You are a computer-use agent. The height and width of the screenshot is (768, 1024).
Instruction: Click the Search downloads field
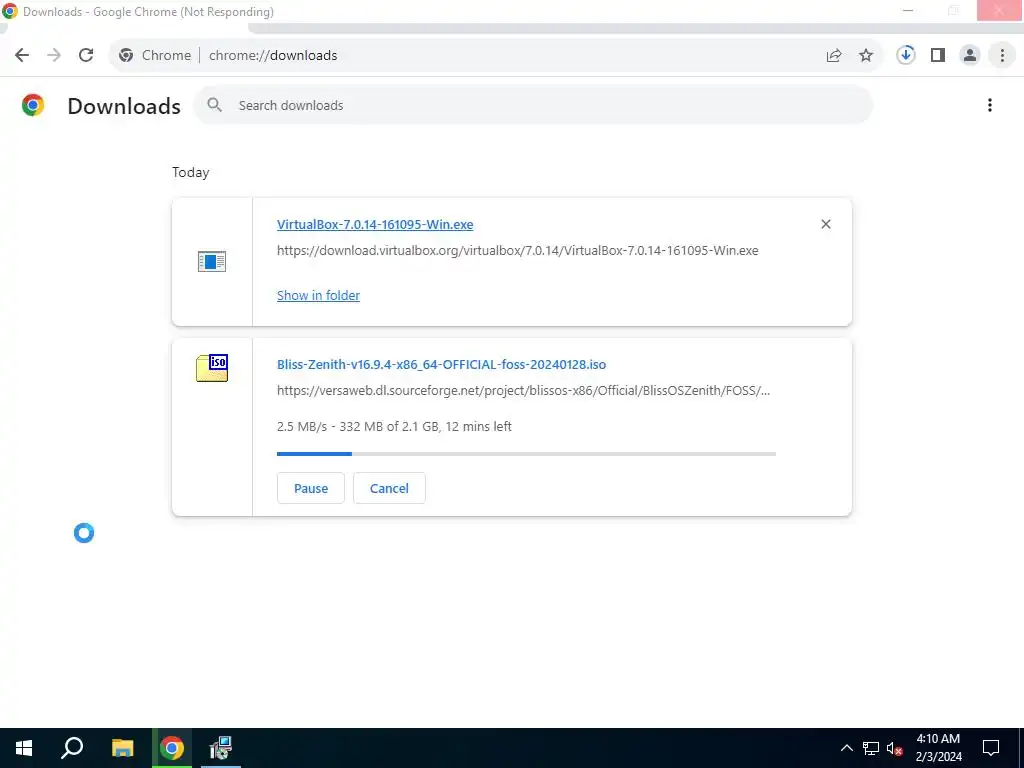(533, 105)
